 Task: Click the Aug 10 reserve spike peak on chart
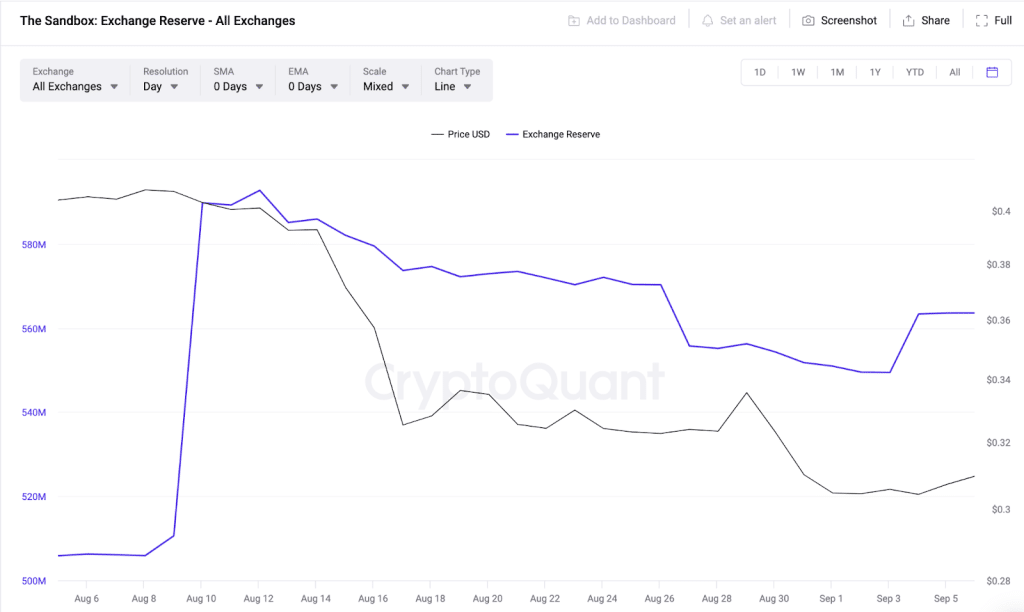point(202,203)
